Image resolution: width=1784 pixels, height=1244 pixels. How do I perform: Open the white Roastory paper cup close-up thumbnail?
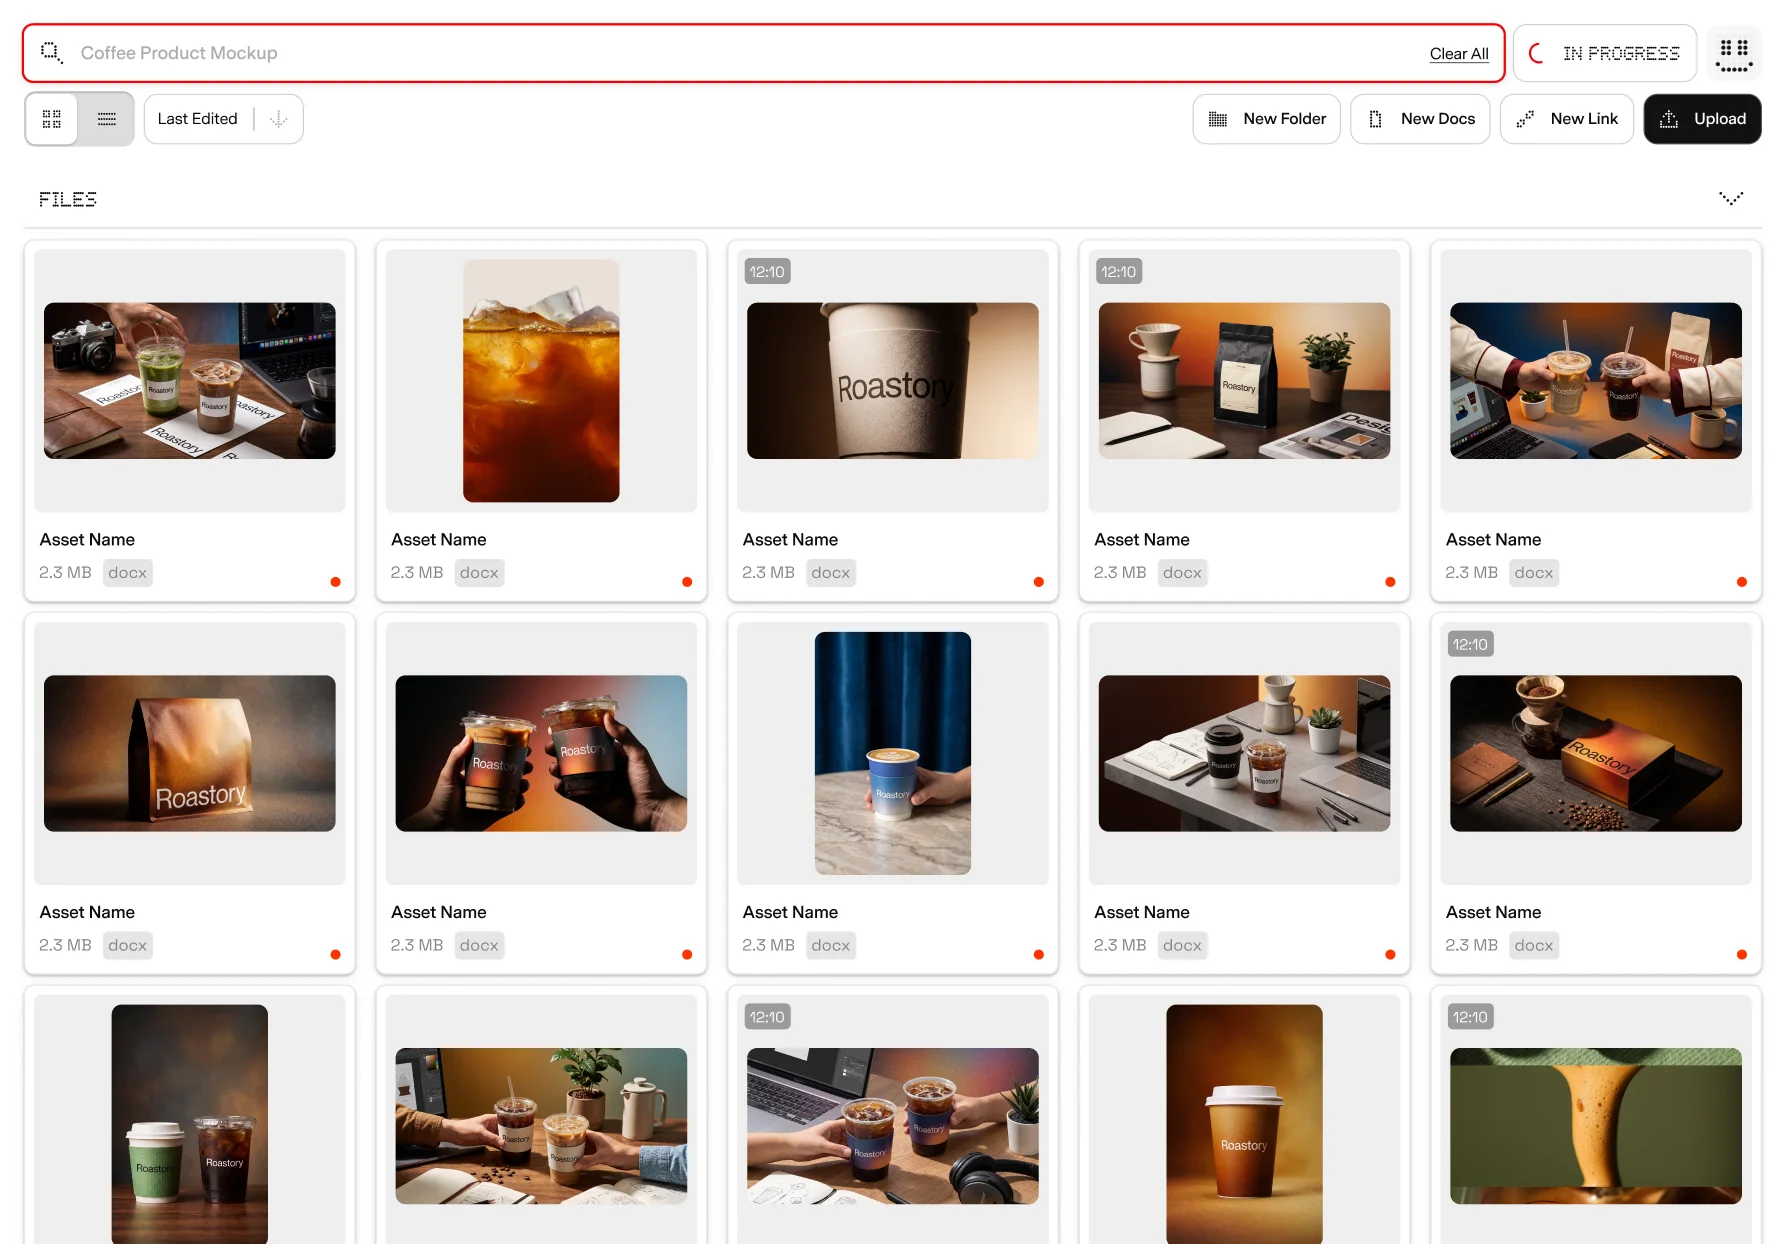pyautogui.click(x=893, y=381)
